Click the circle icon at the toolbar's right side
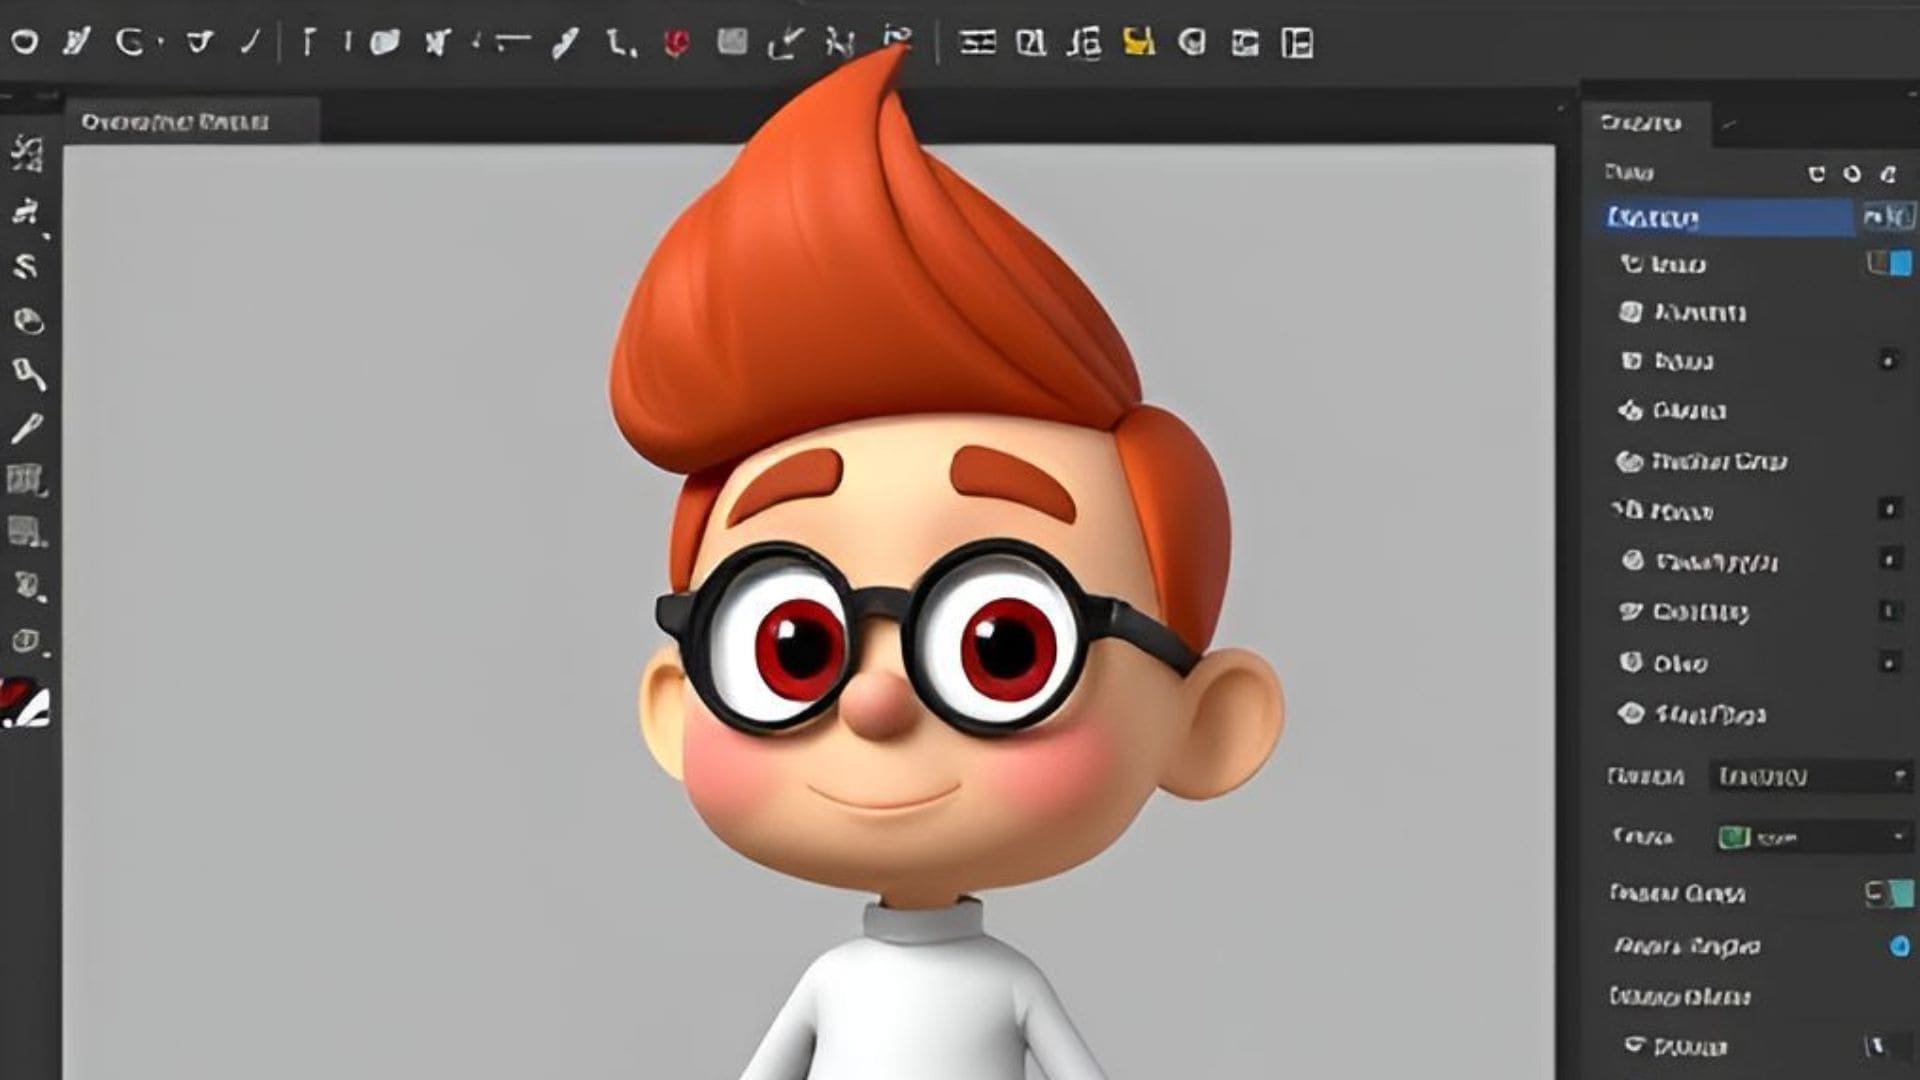1920x1080 pixels. point(1192,42)
